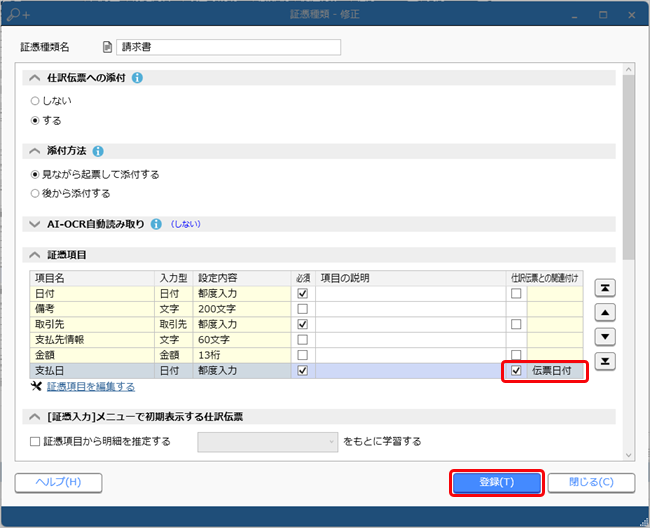Toggle 必須 checkbox for 取引先 row
This screenshot has width=650, height=528.
tap(303, 324)
